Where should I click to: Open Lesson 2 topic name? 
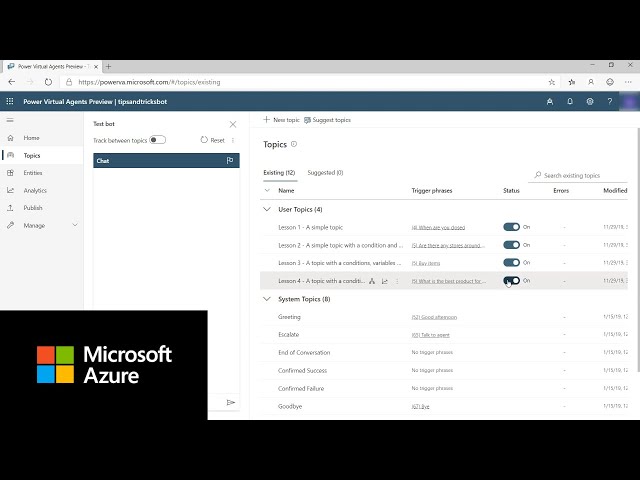340,245
